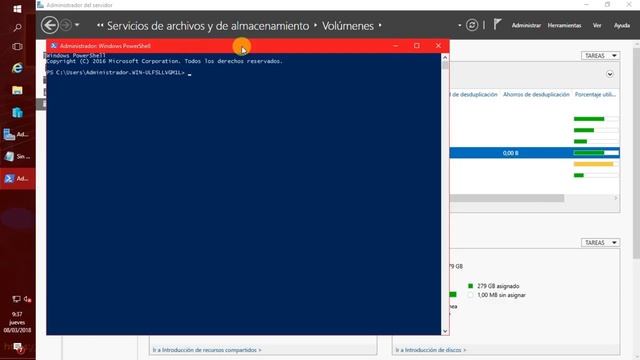
Task: Click the network status tray icon
Action: pos(16,299)
